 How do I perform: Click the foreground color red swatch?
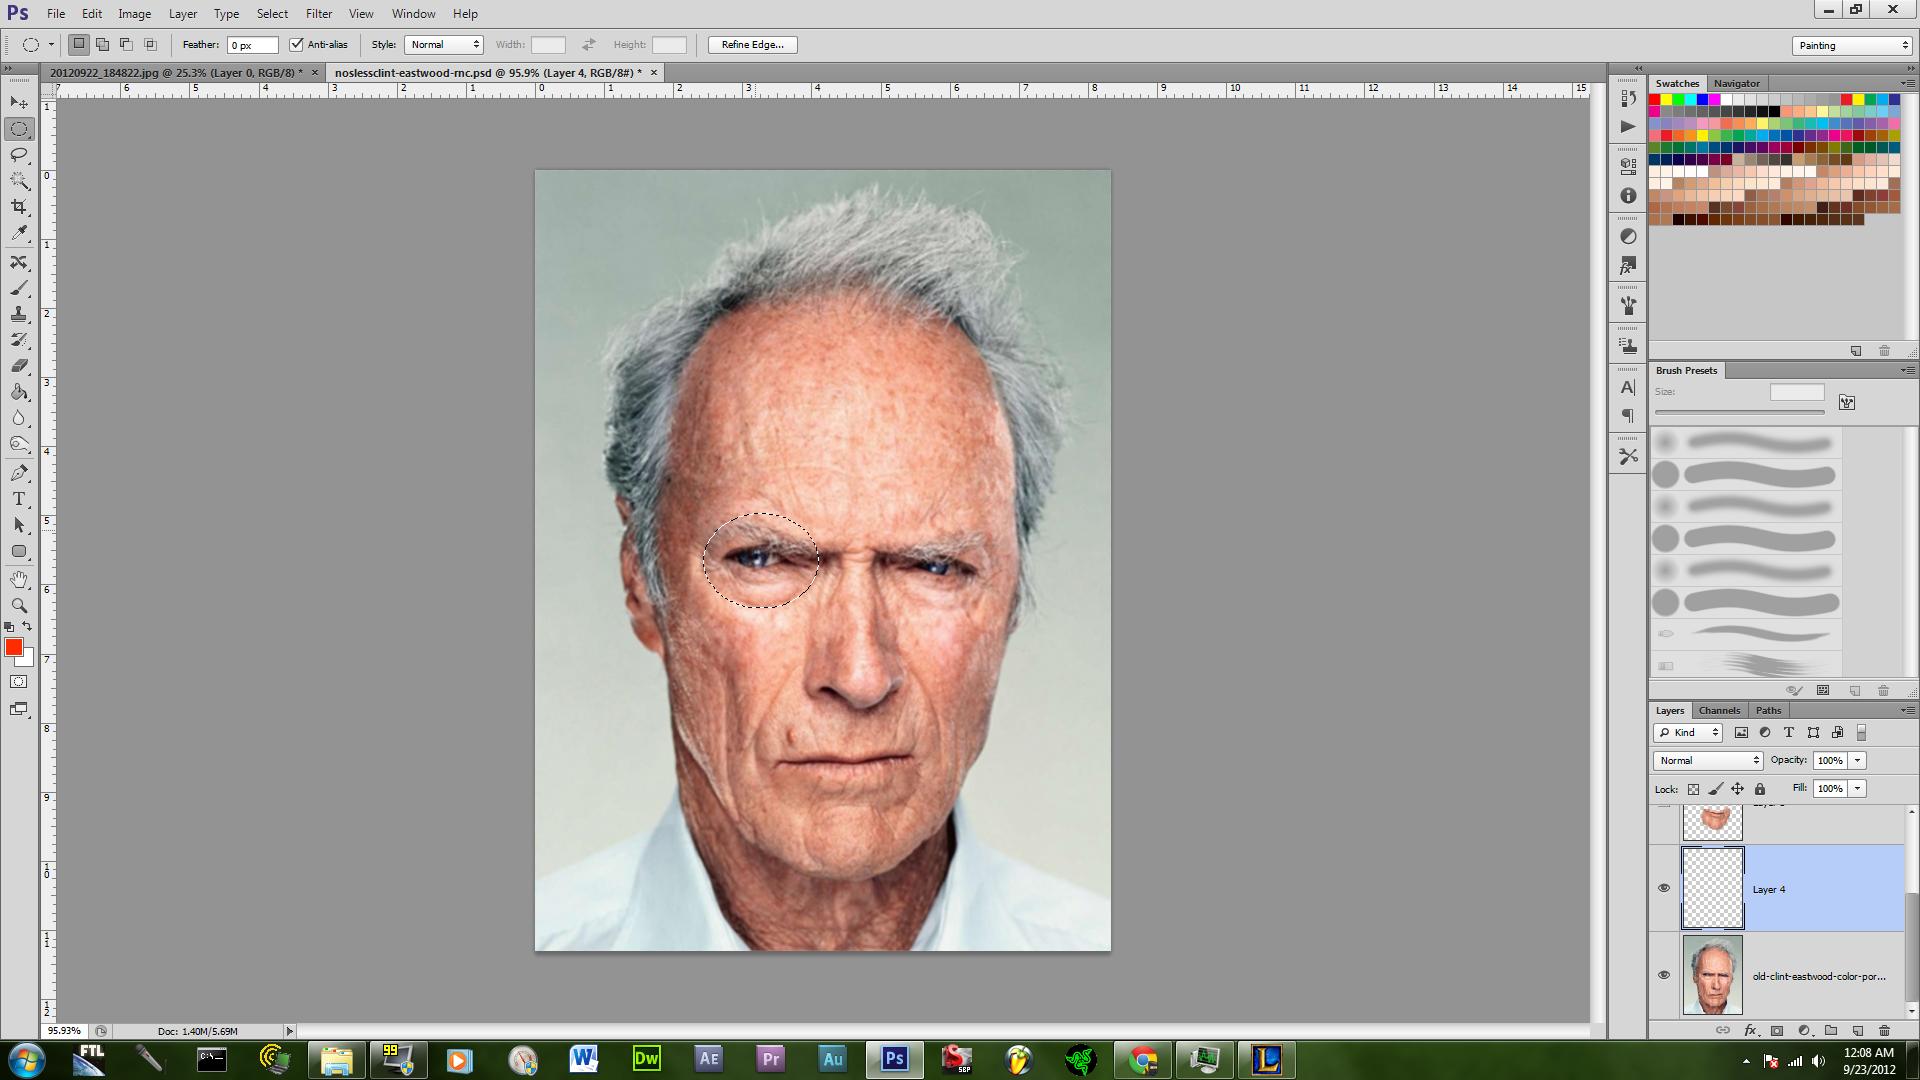(x=13, y=647)
